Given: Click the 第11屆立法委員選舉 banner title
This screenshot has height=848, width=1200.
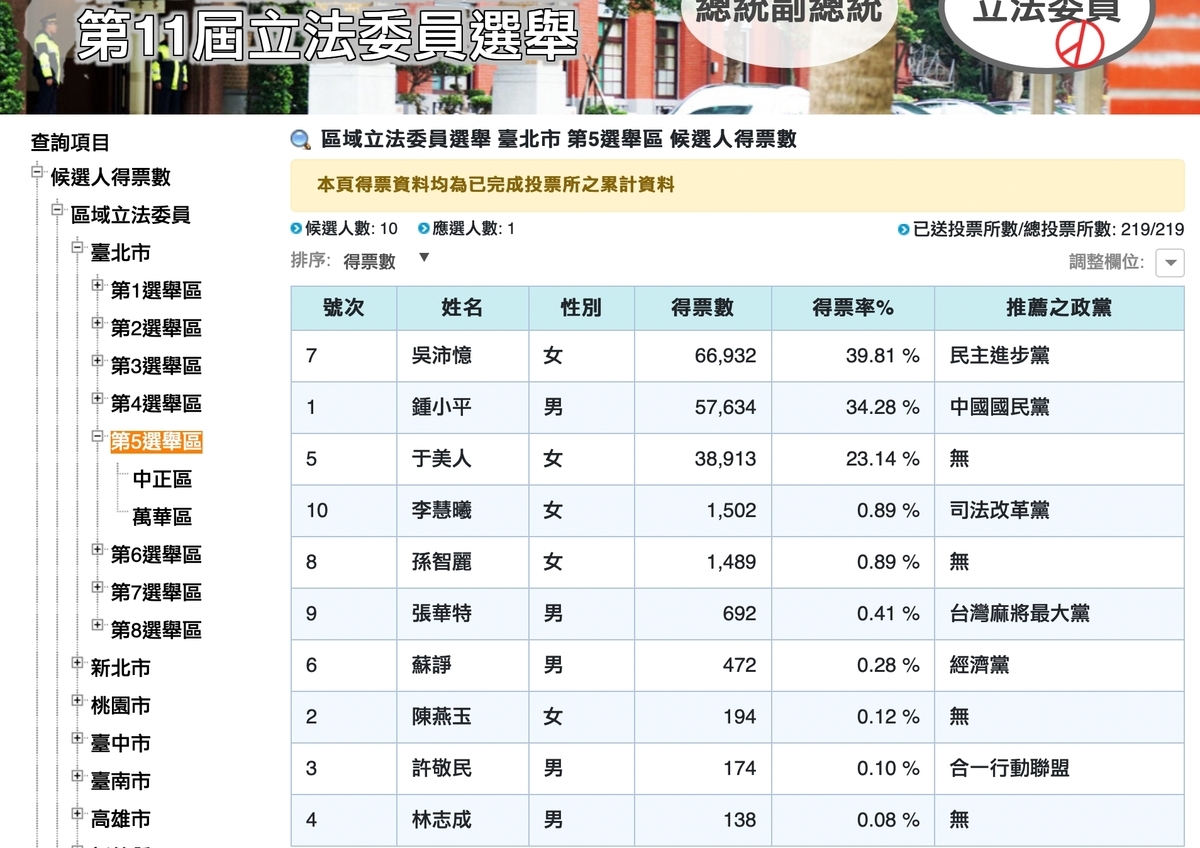Looking at the screenshot, I should pos(328,37).
